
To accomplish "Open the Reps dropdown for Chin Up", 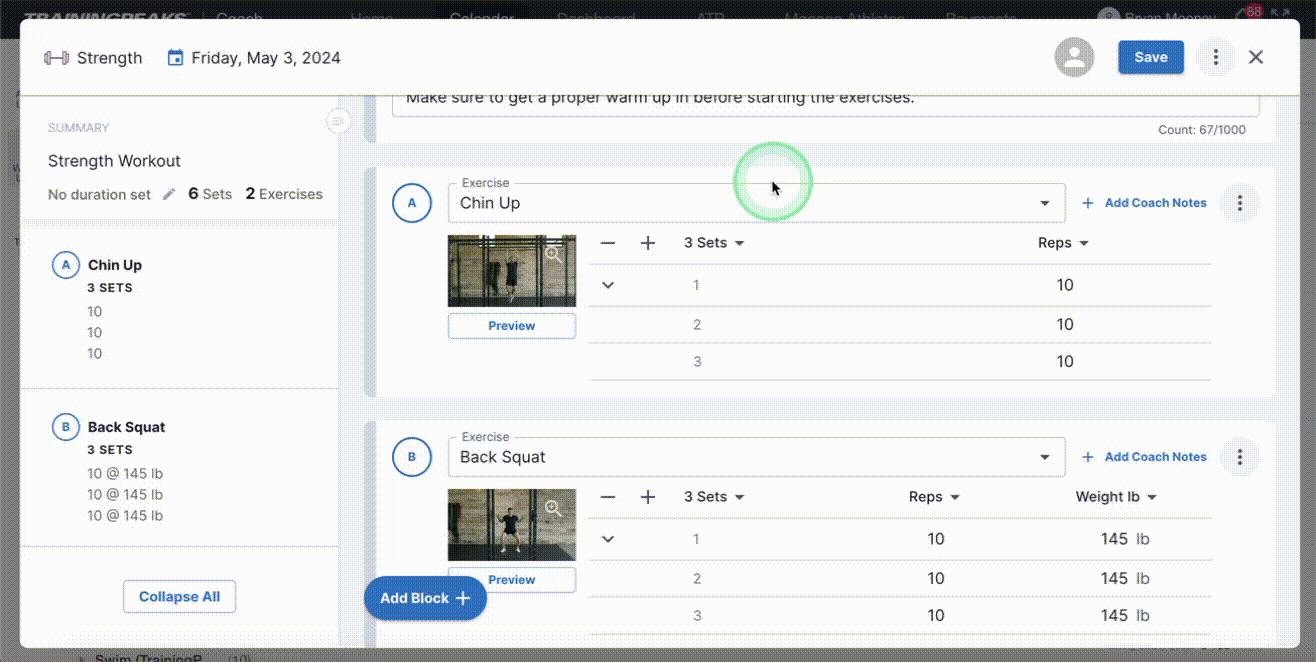I will [1062, 242].
